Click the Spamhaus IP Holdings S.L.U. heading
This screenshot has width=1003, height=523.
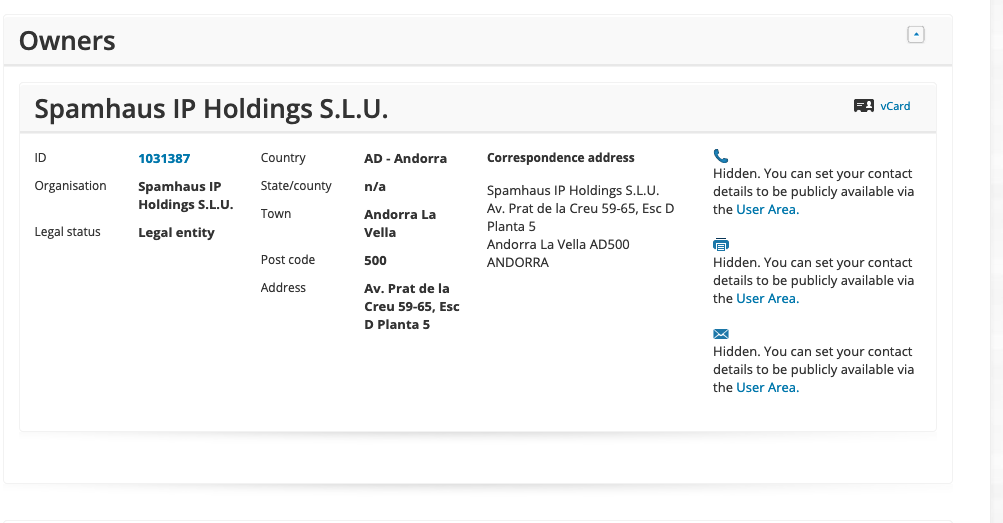pos(211,109)
